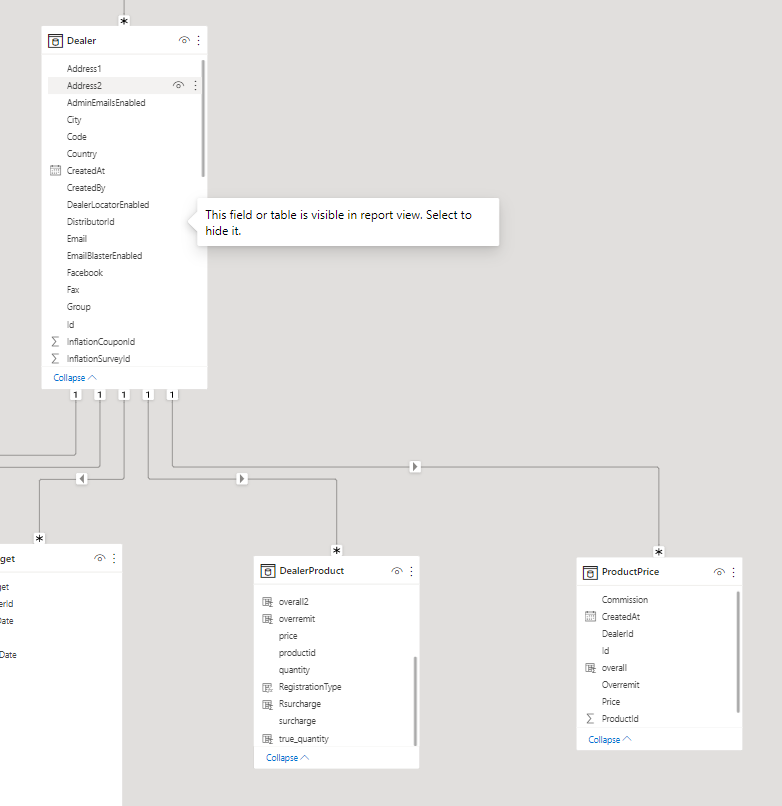Click the sigma icon beside ProductId

[x=590, y=719]
